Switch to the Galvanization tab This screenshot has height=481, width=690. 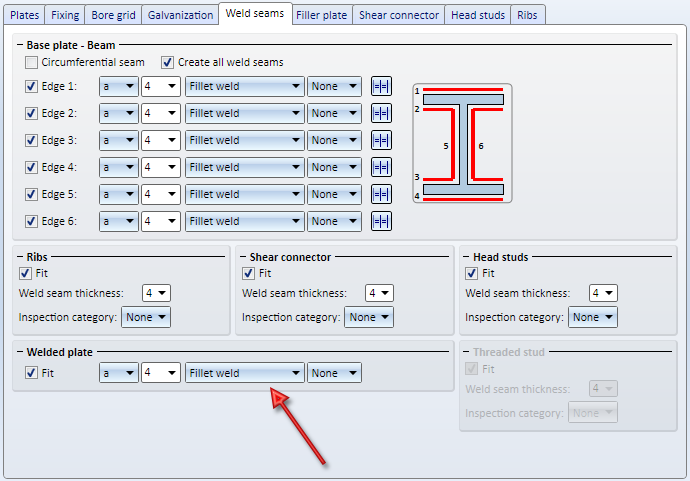tap(180, 15)
